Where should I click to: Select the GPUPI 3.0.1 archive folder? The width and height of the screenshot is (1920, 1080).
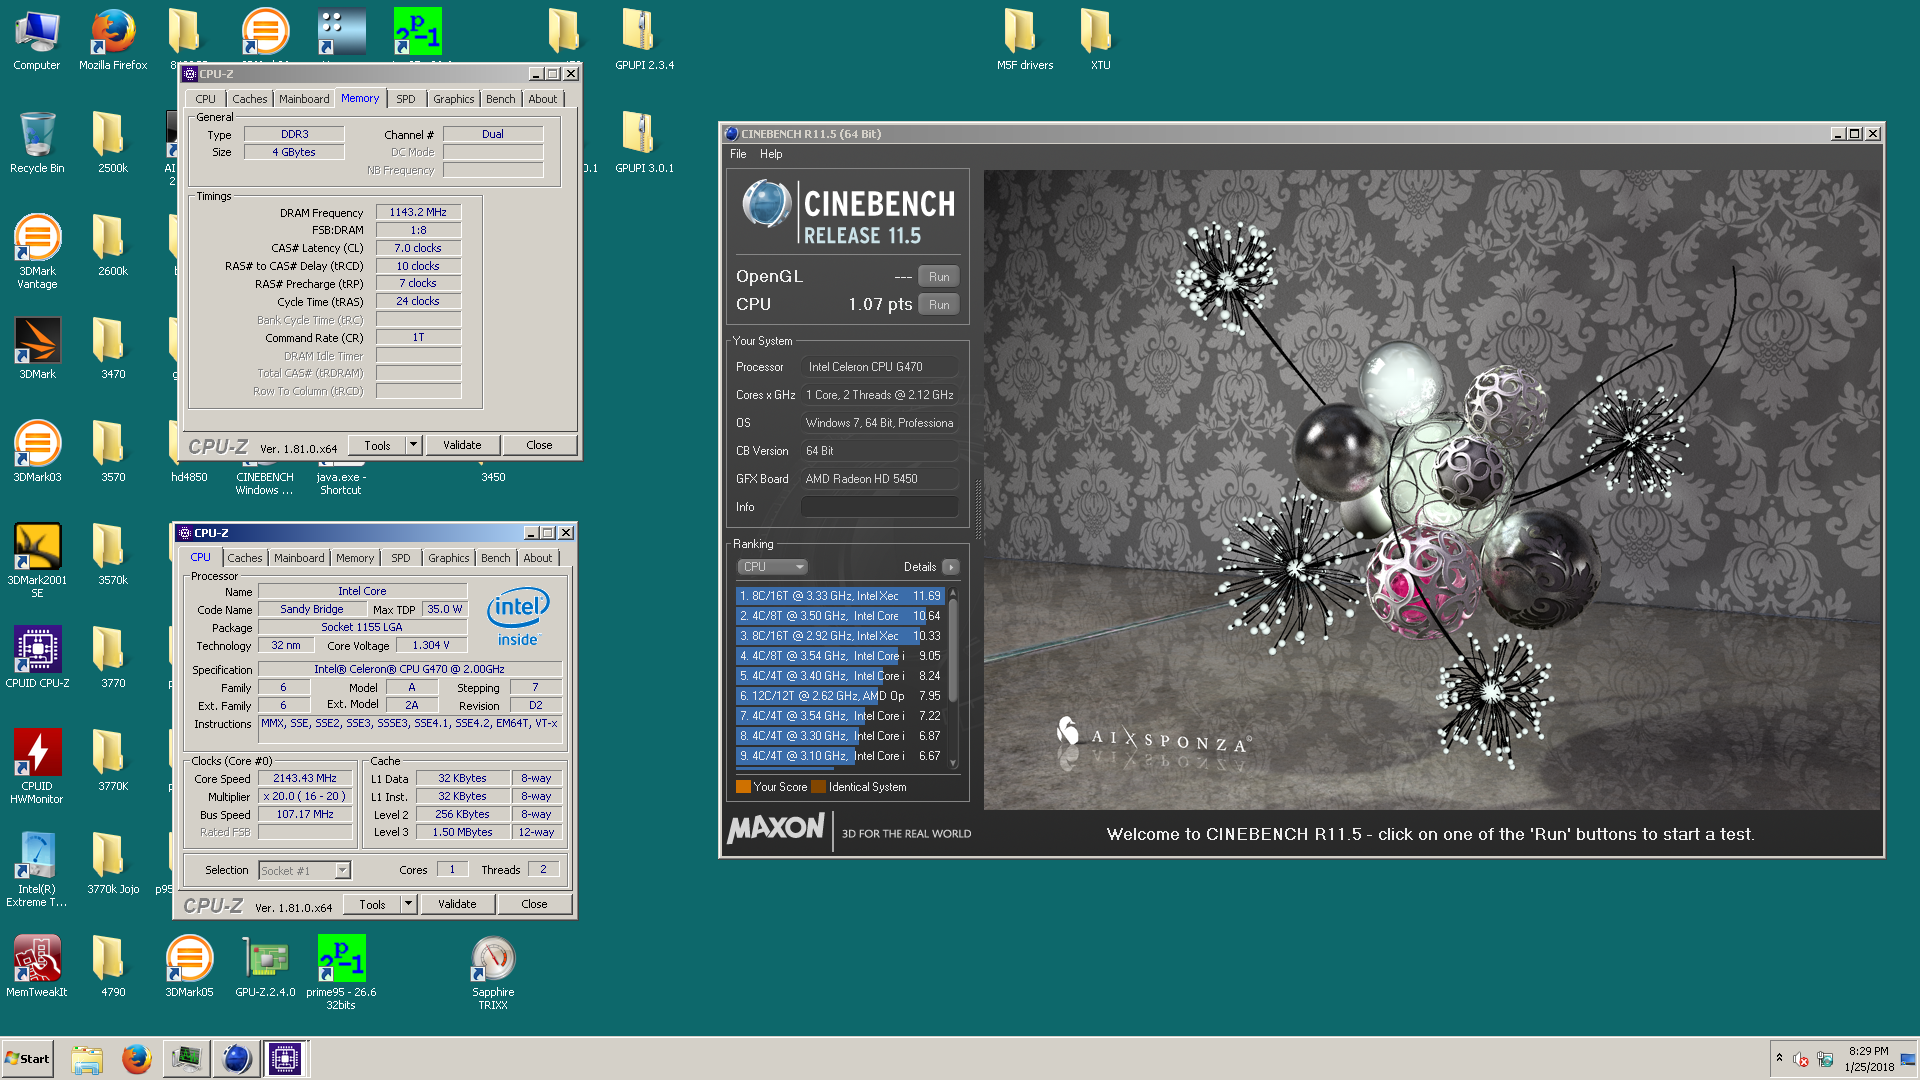tap(644, 143)
